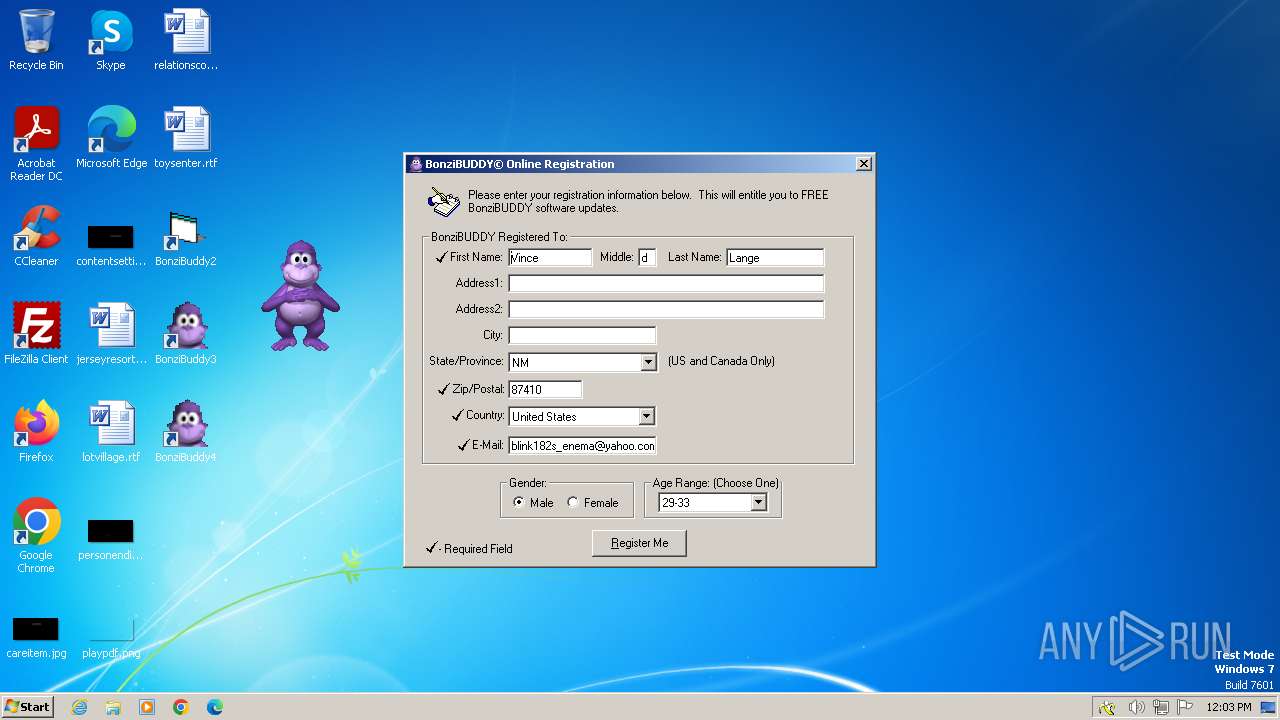Open BonziBuddy4 desktop shortcut

(186, 432)
